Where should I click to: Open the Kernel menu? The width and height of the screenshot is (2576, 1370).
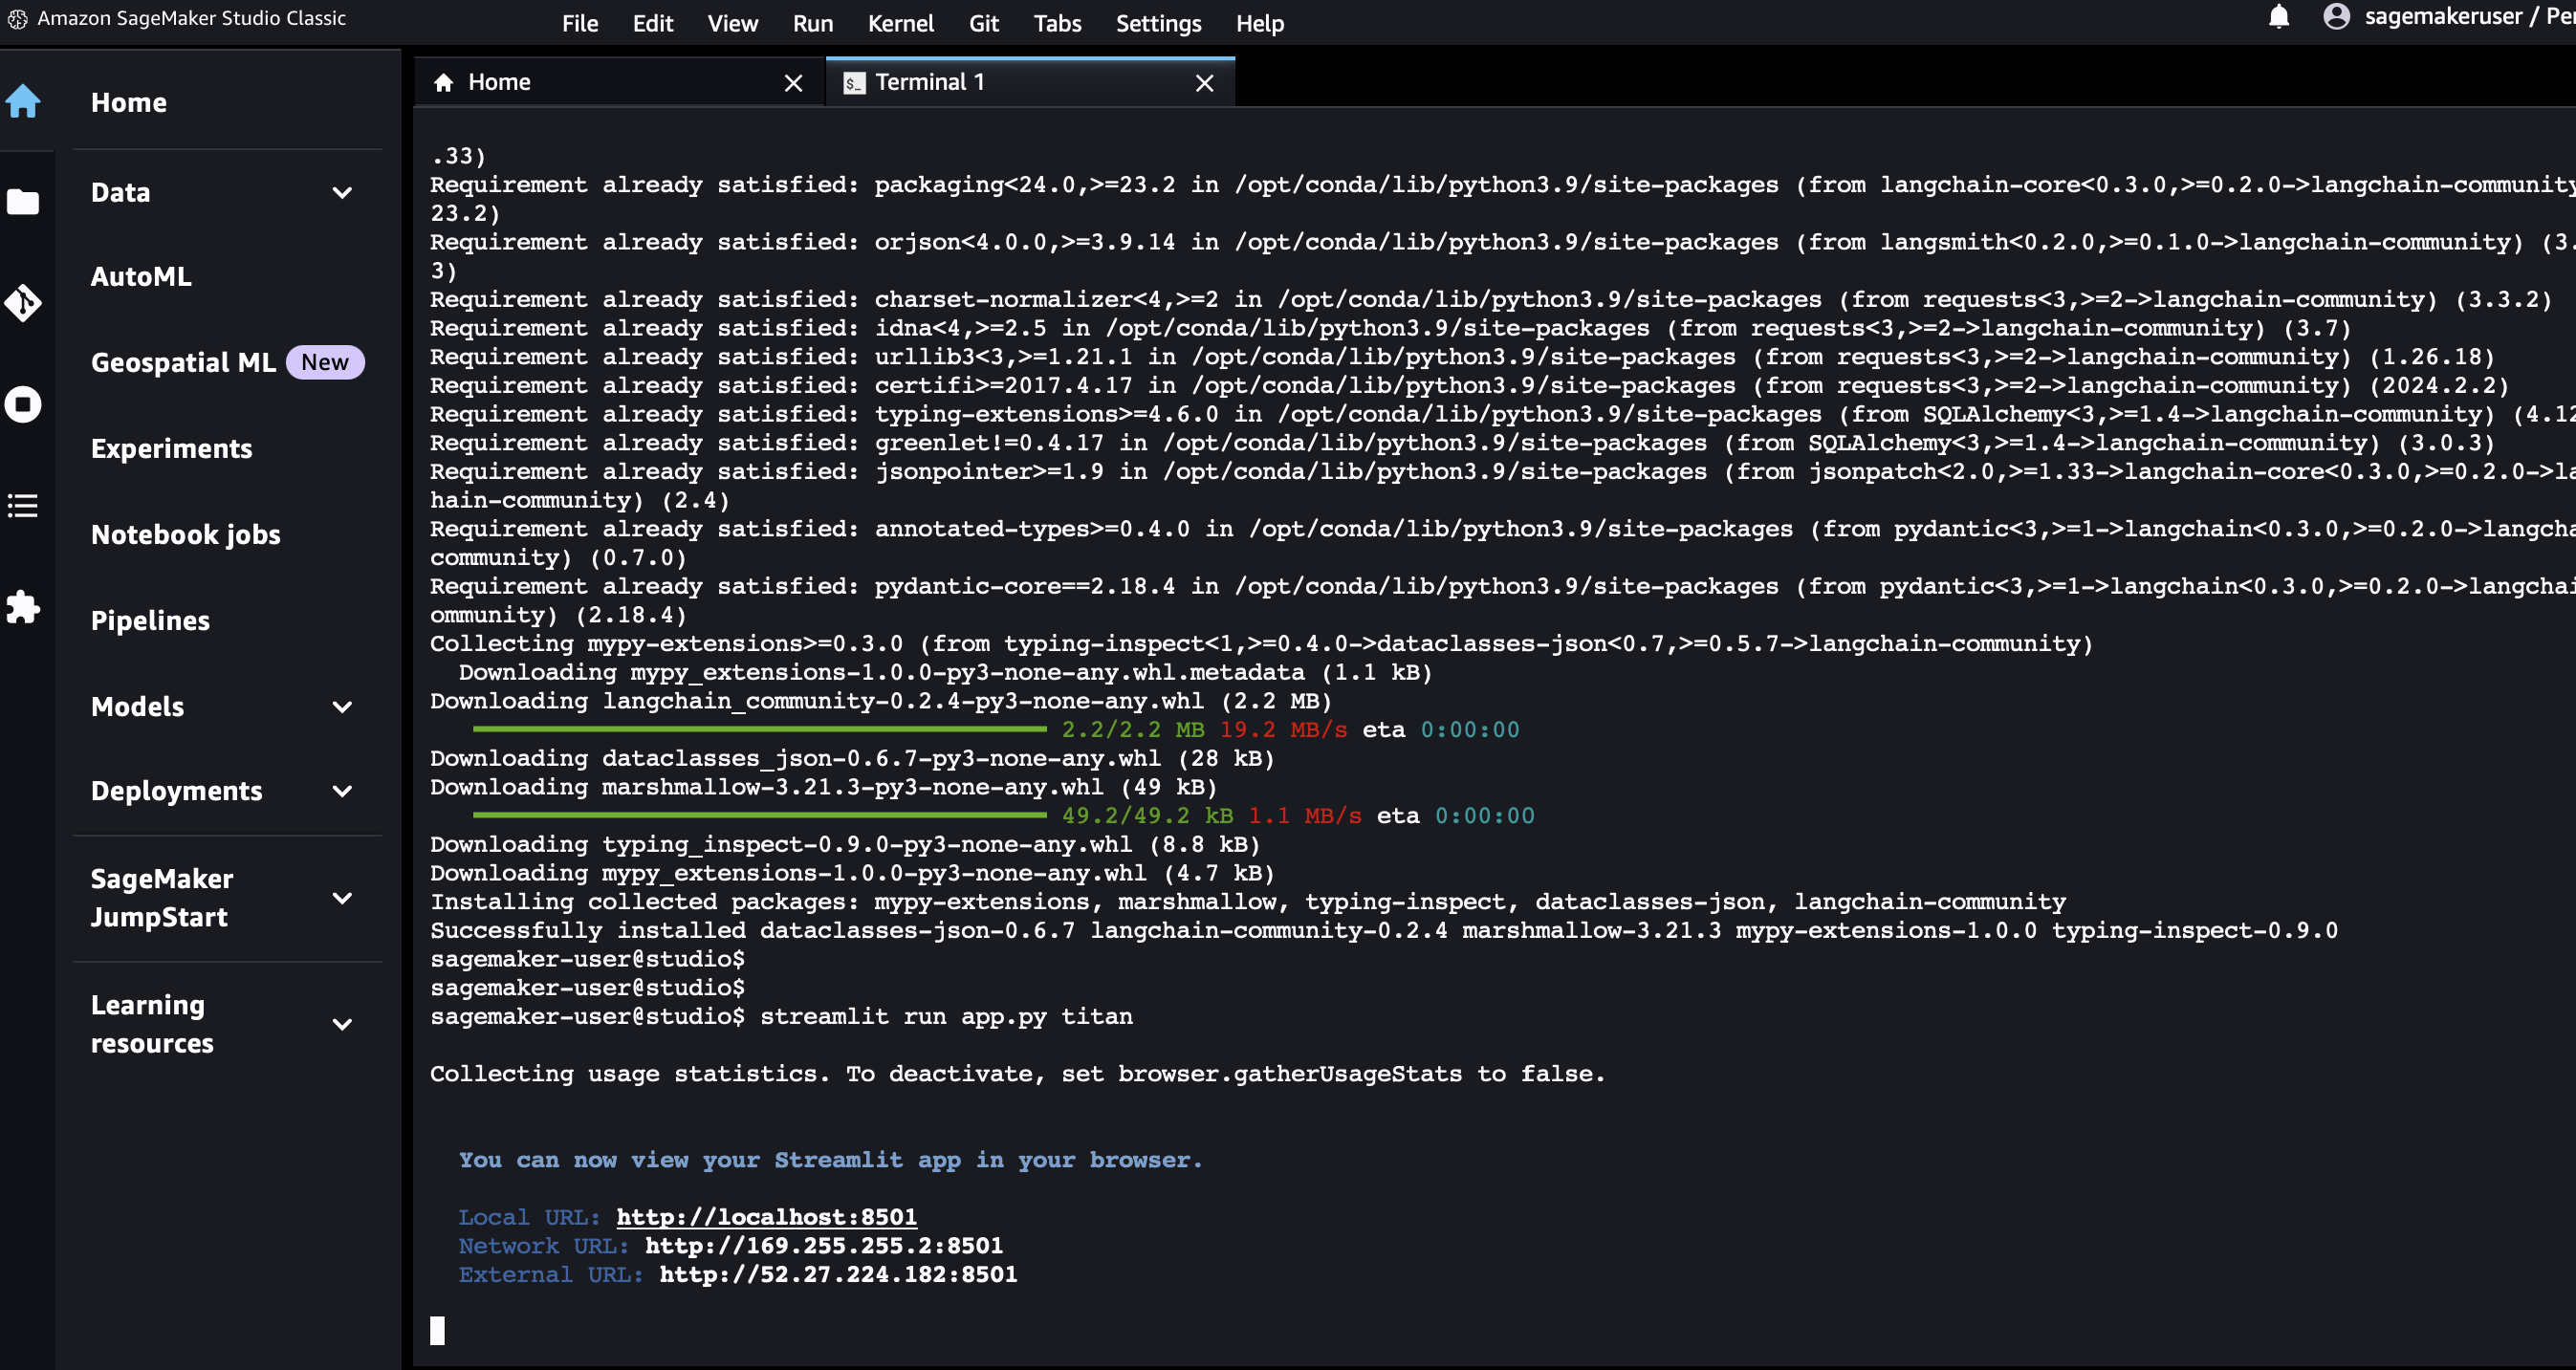[900, 23]
